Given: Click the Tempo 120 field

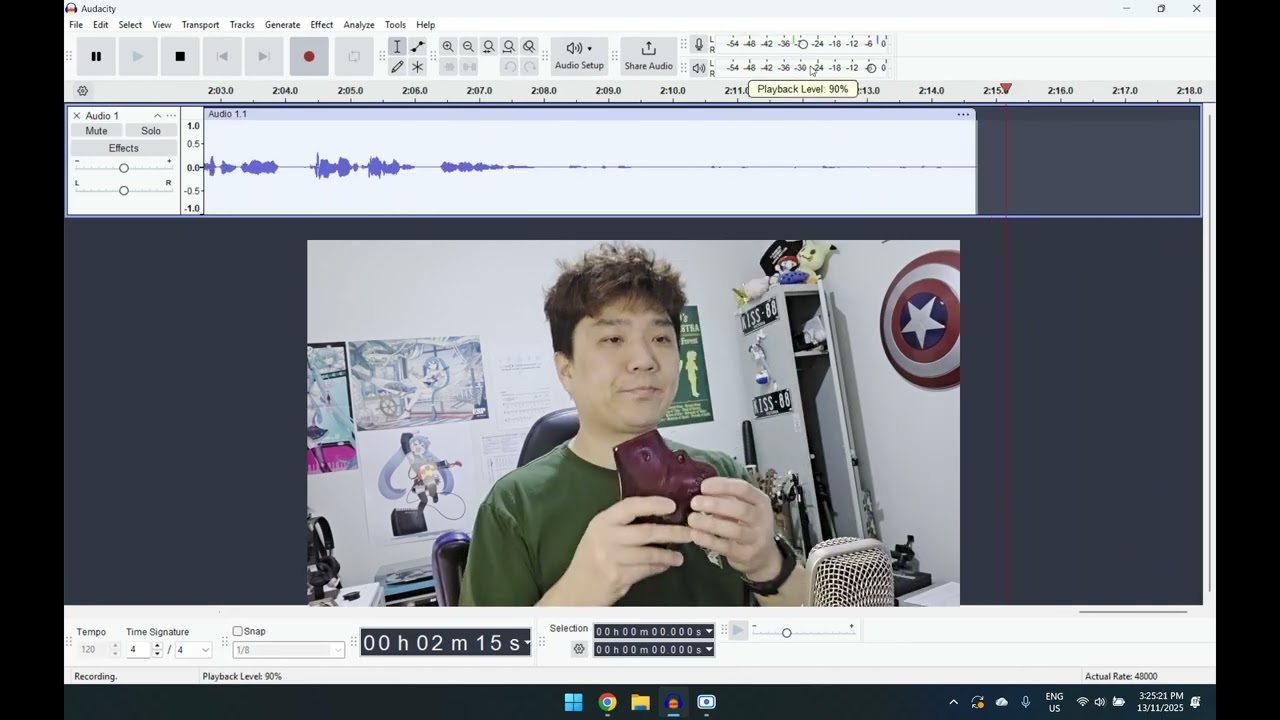Looking at the screenshot, I should point(94,650).
